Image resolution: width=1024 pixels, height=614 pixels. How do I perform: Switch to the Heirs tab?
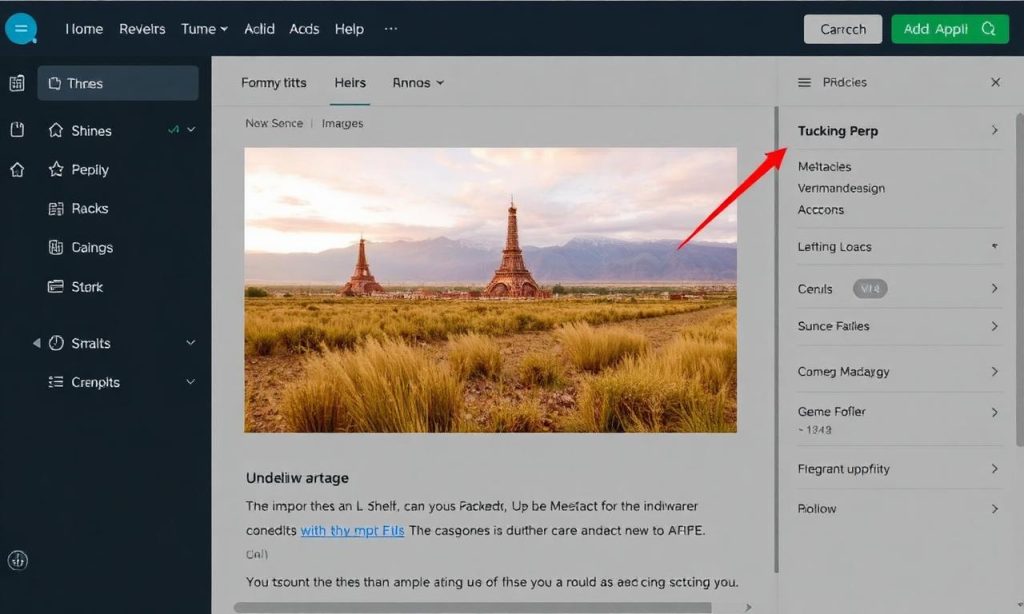[350, 83]
